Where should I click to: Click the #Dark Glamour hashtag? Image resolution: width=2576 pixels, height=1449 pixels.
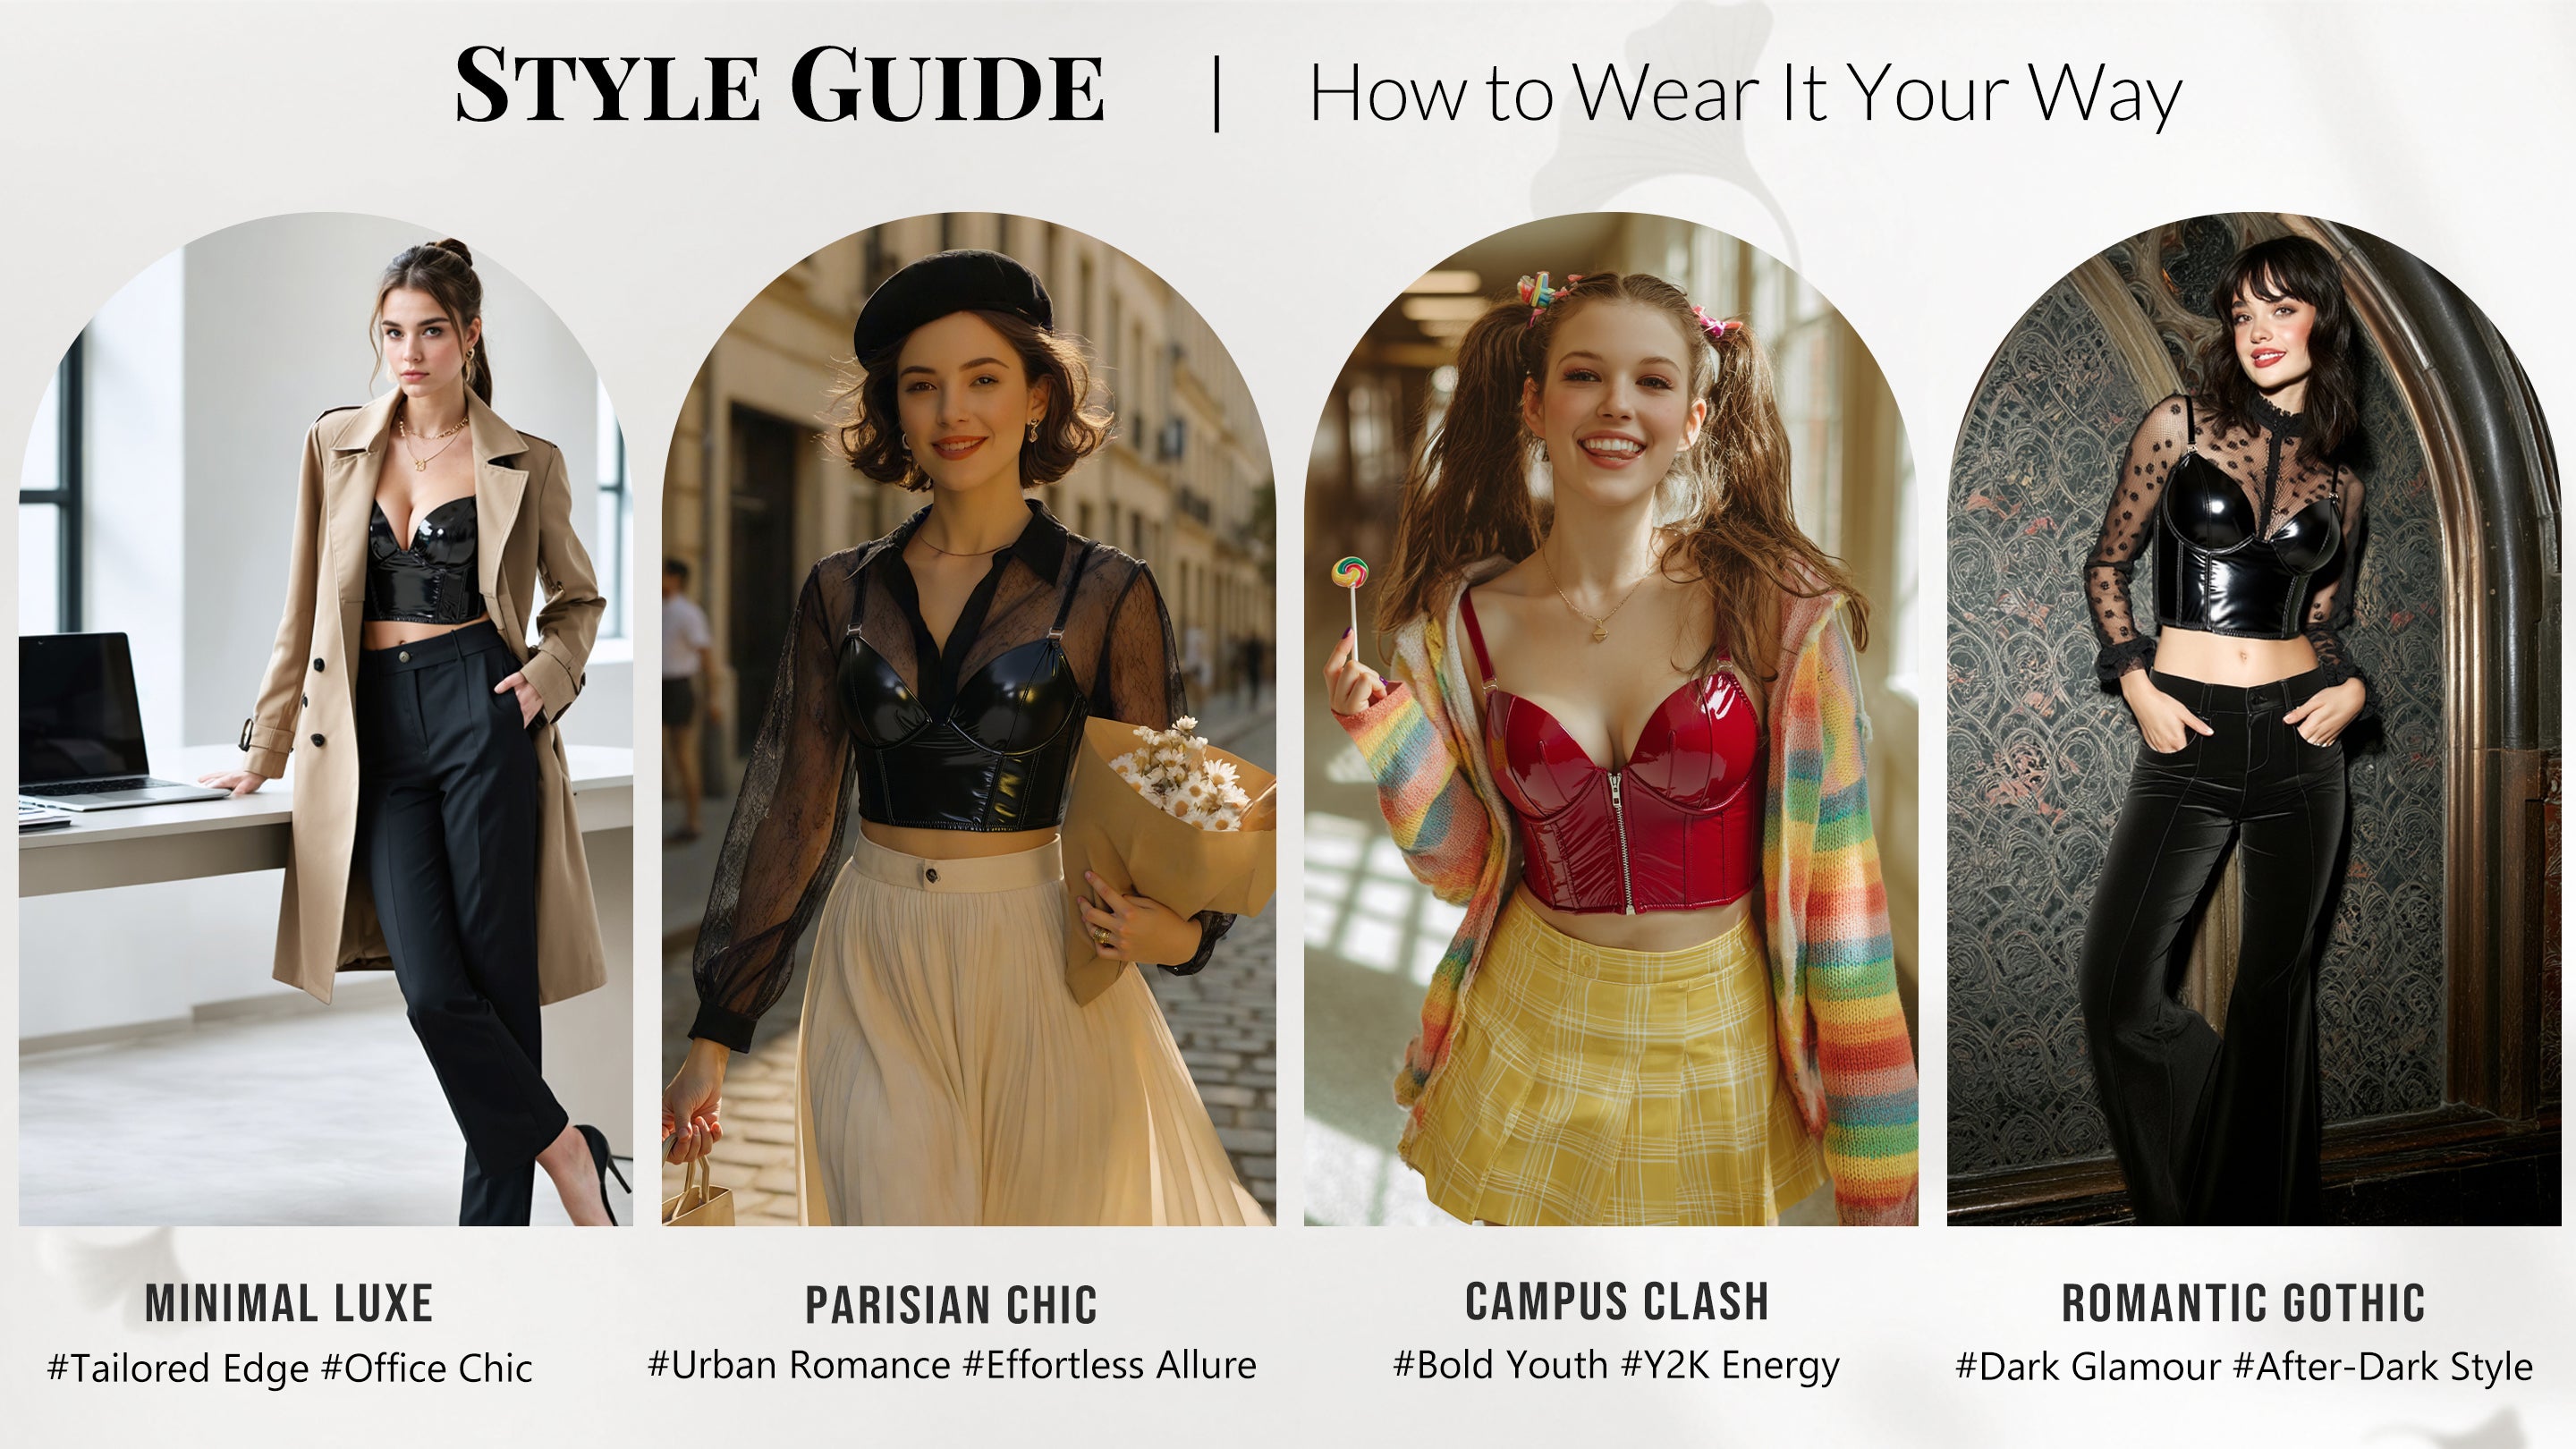coord(2088,1367)
